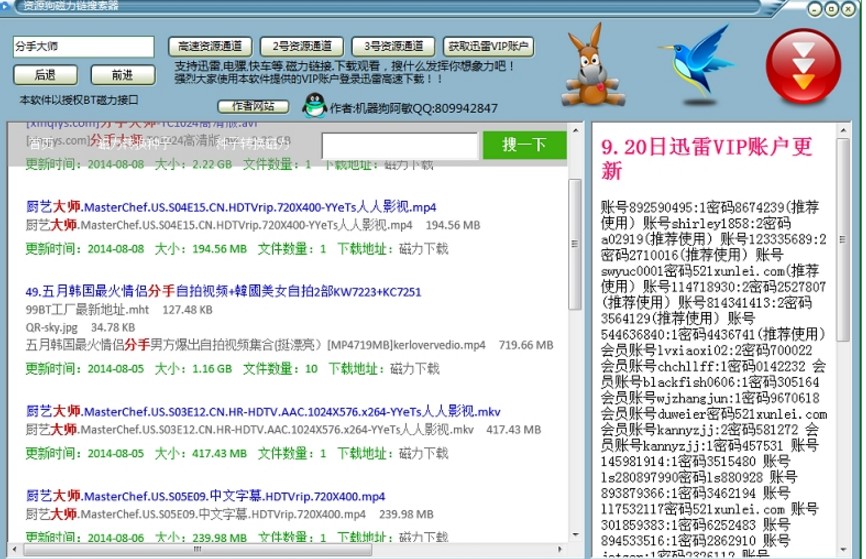Click results pane scroll right arrow
866x559 pixels.
click(560, 550)
